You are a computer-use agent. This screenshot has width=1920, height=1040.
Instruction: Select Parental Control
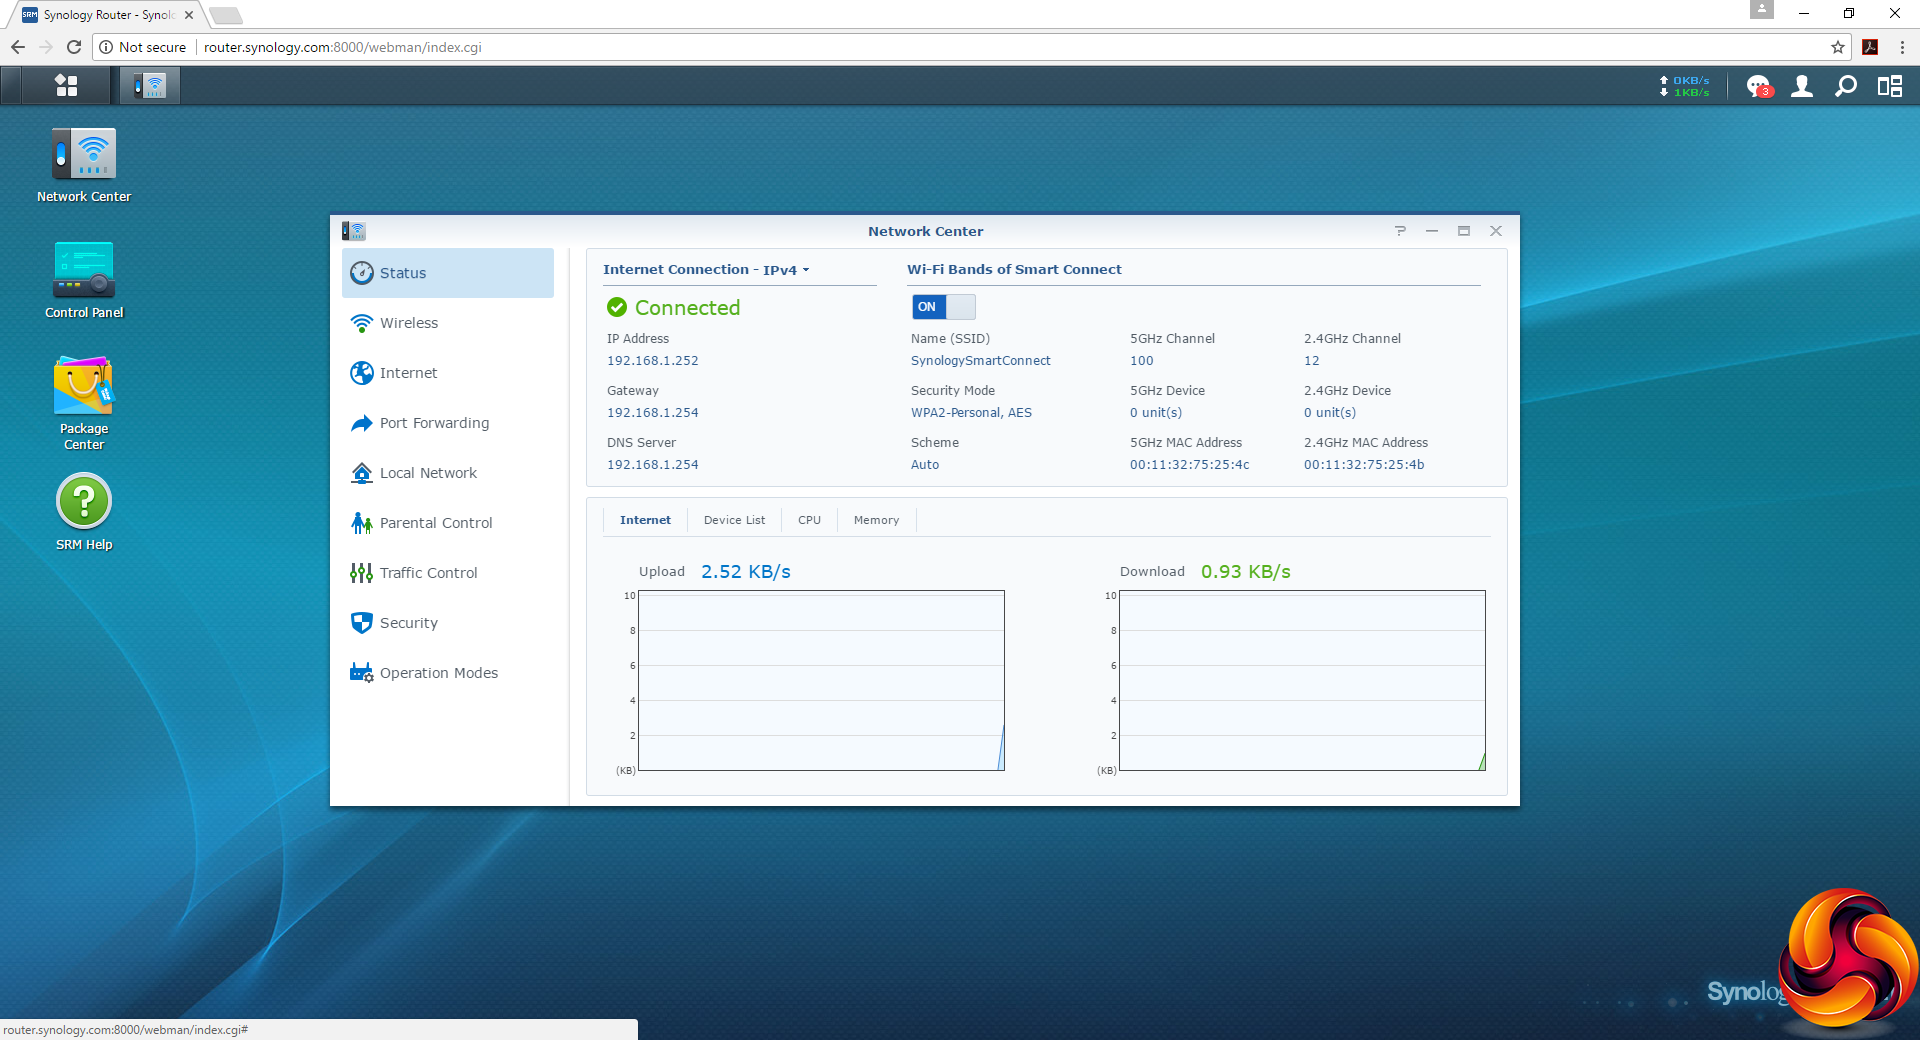pyautogui.click(x=435, y=522)
